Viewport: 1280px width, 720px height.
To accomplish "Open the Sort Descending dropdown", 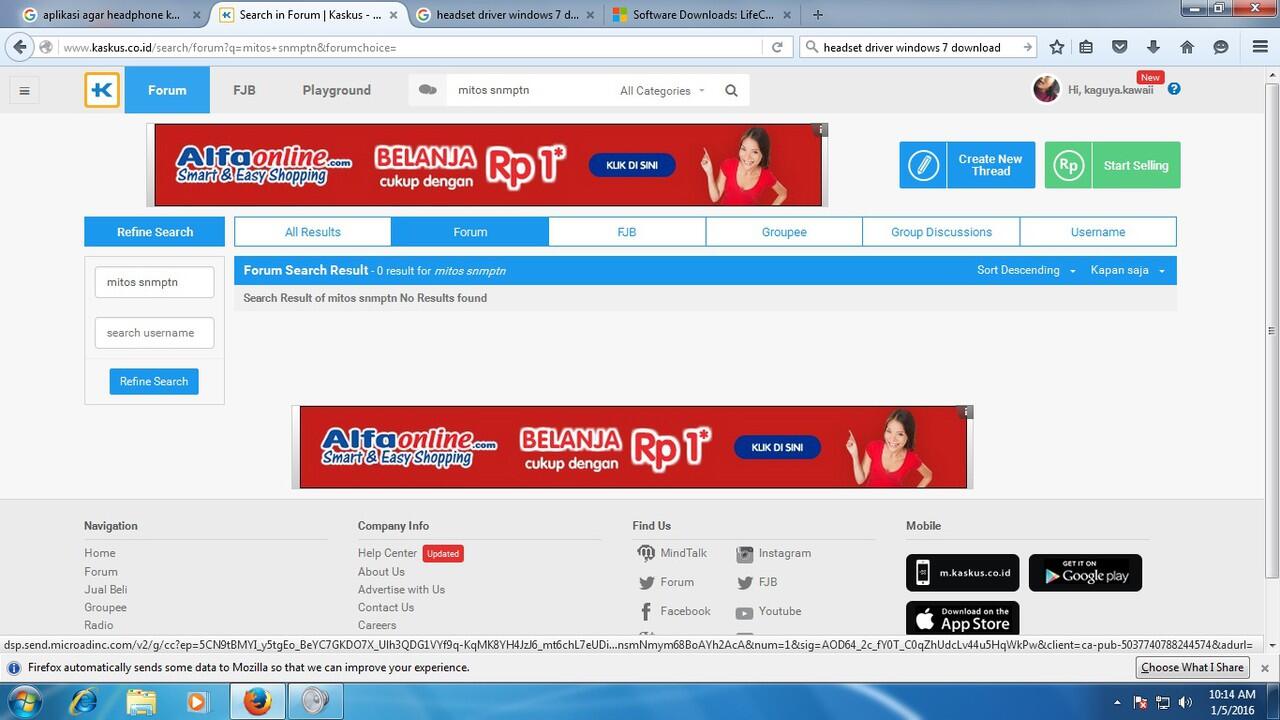I will [x=1026, y=270].
